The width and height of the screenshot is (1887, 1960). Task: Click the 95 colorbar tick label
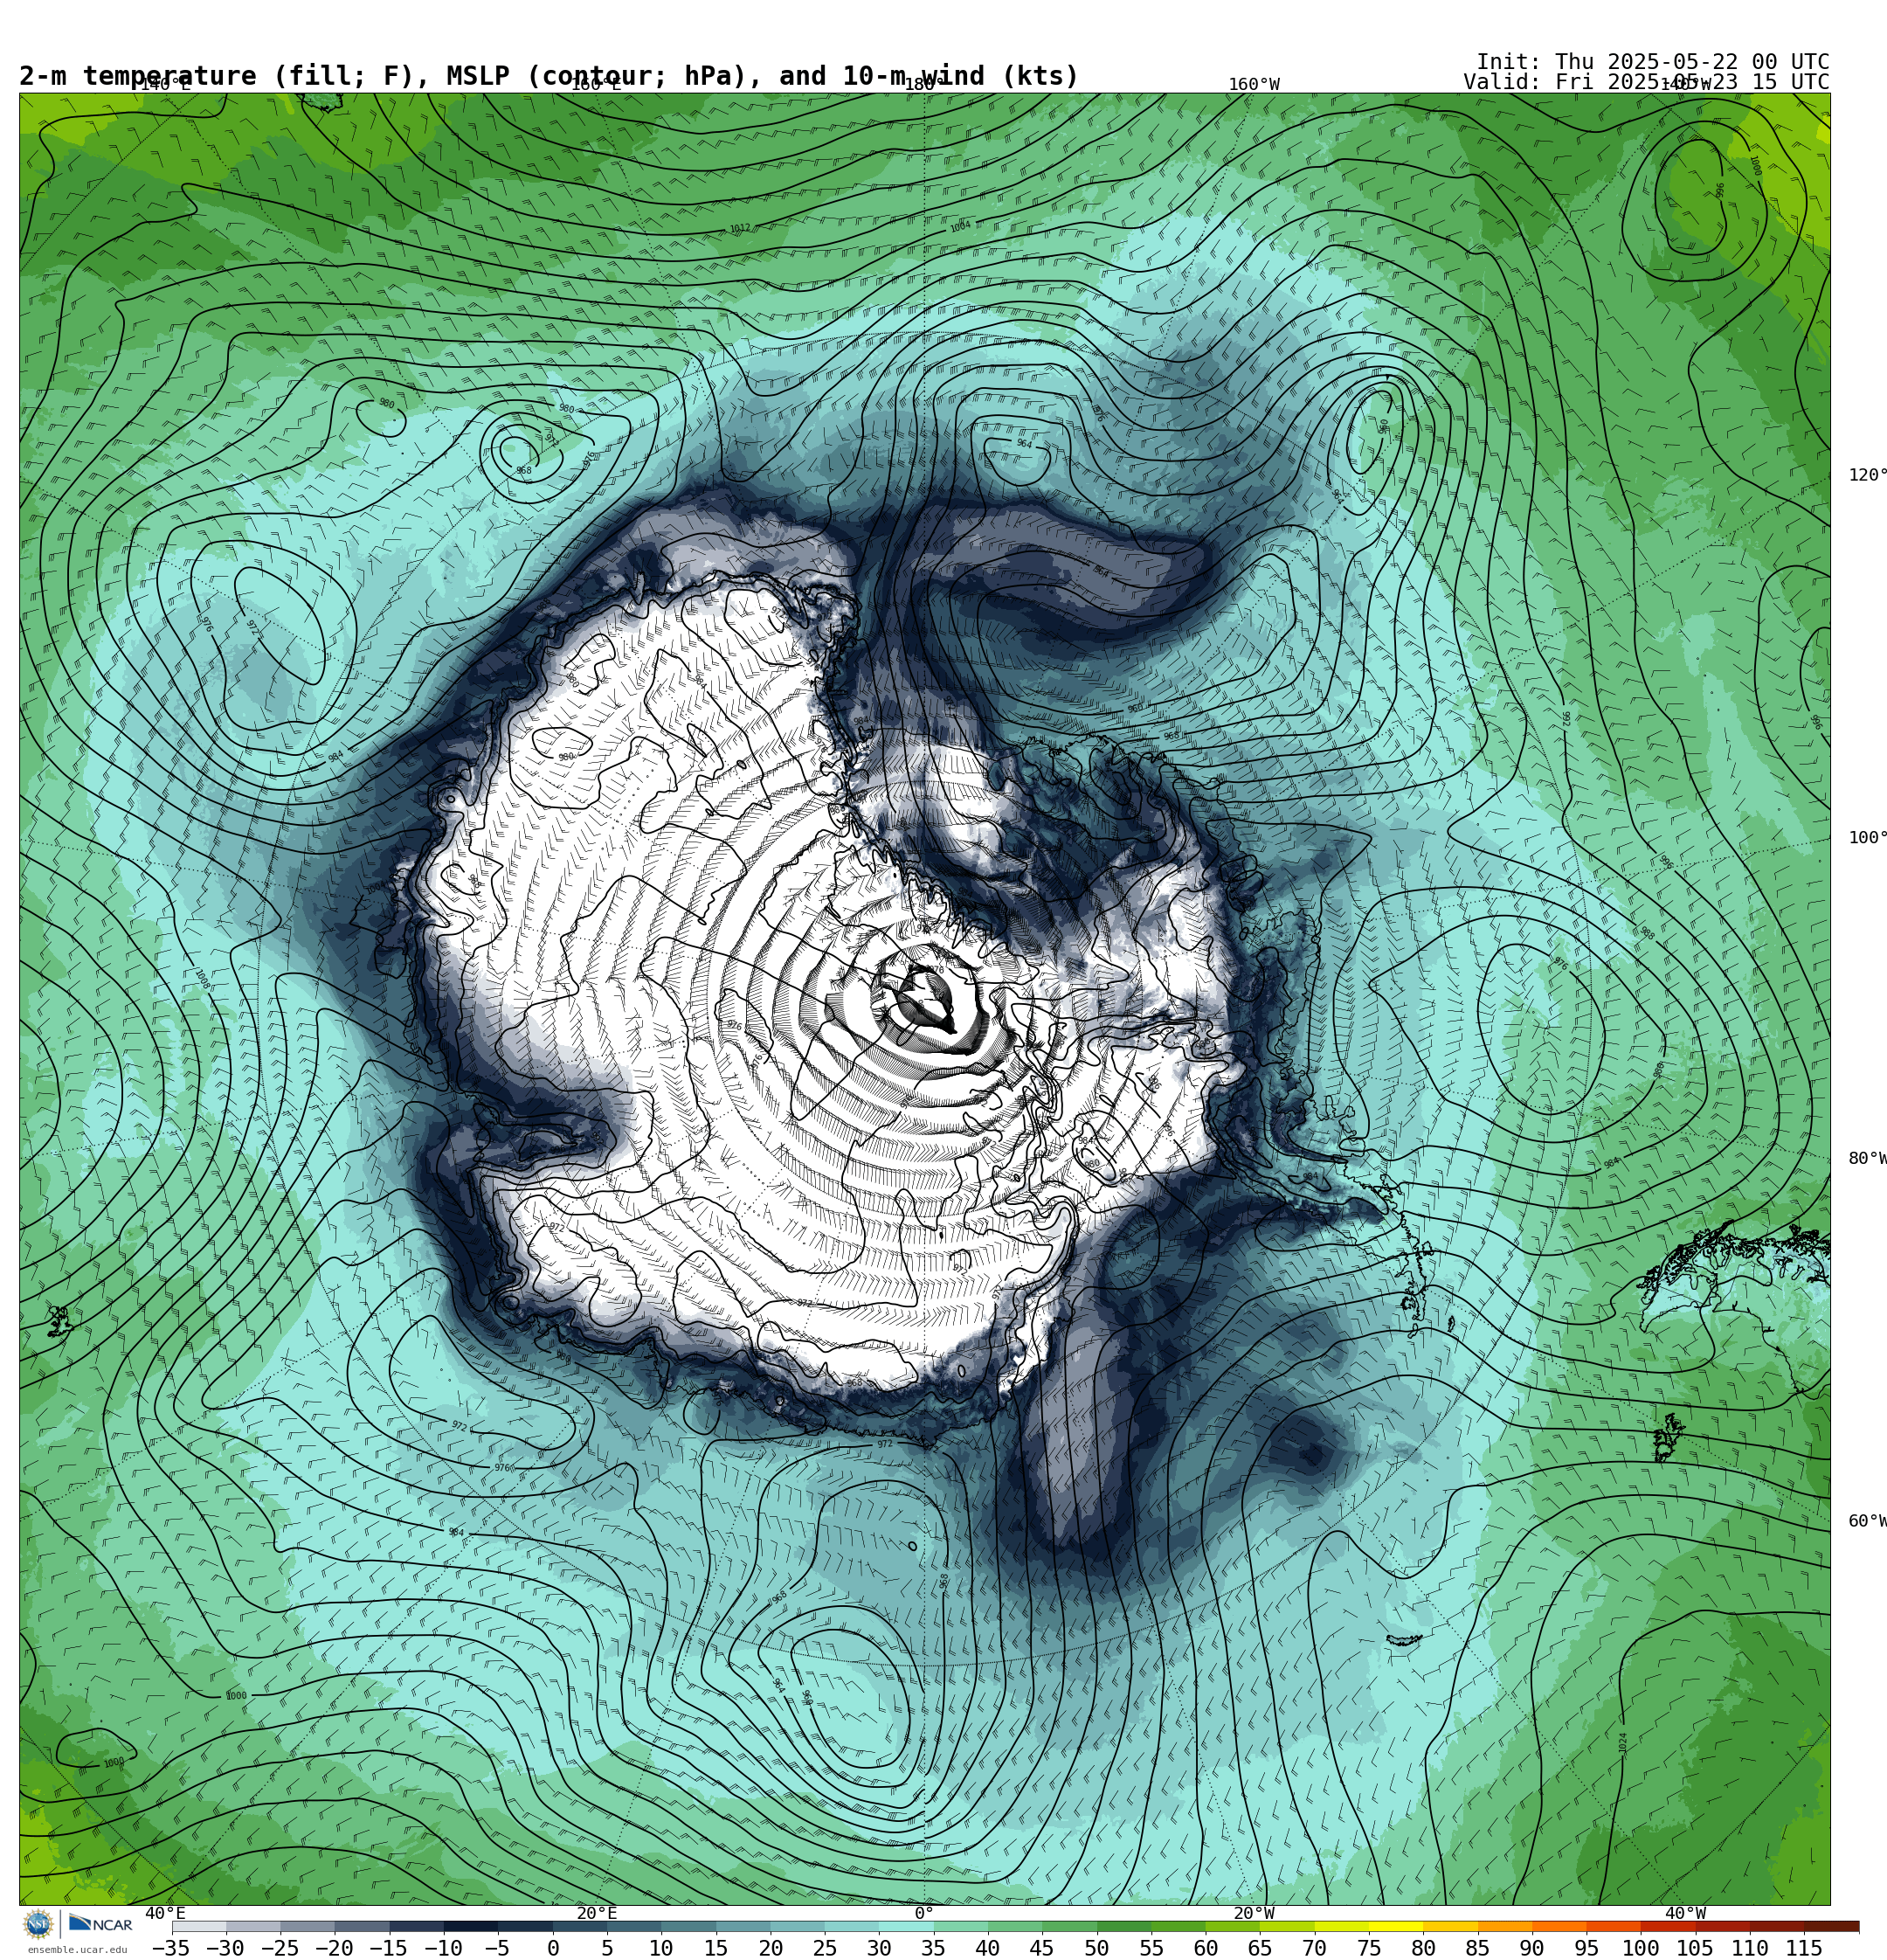click(1586, 1948)
